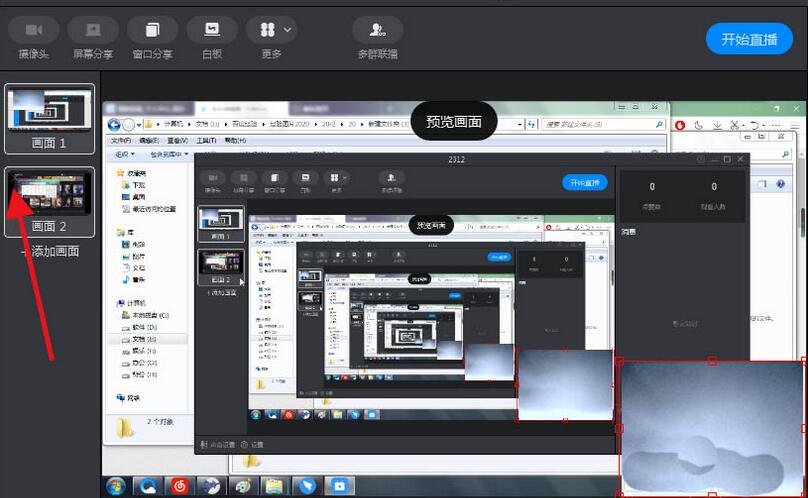Image resolution: width=808 pixels, height=498 pixels.
Task: Select the red-bordered camera overlay in preview
Action: pos(710,428)
